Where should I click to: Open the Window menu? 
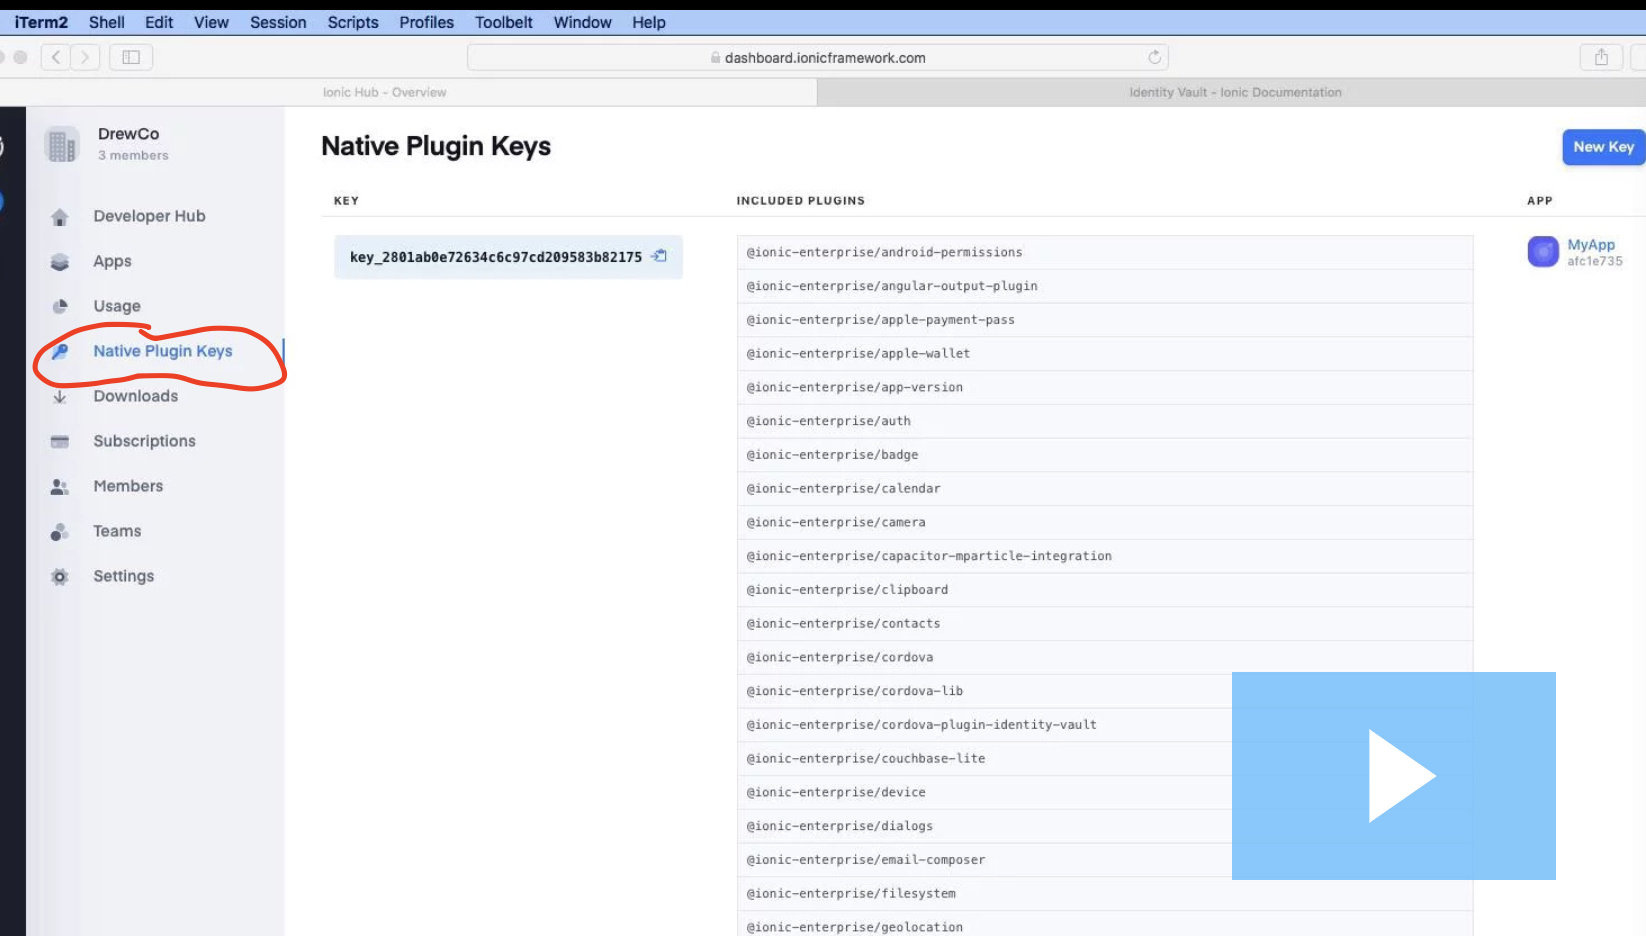click(583, 22)
